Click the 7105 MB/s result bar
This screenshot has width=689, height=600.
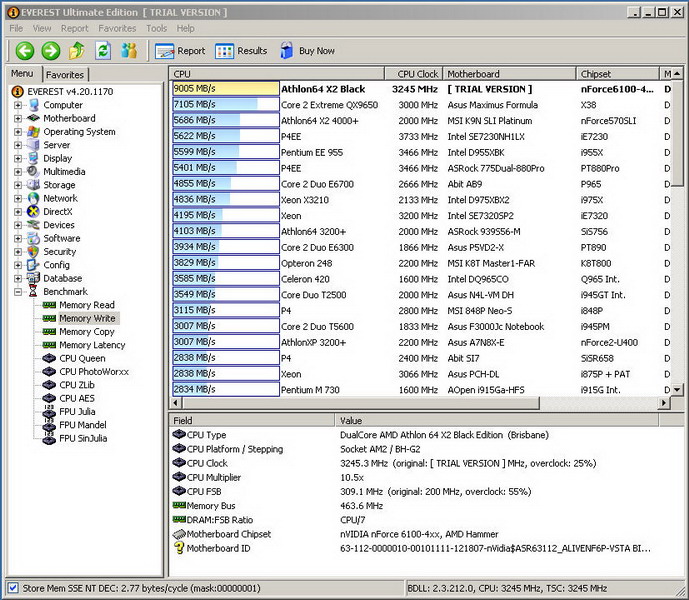[x=226, y=105]
